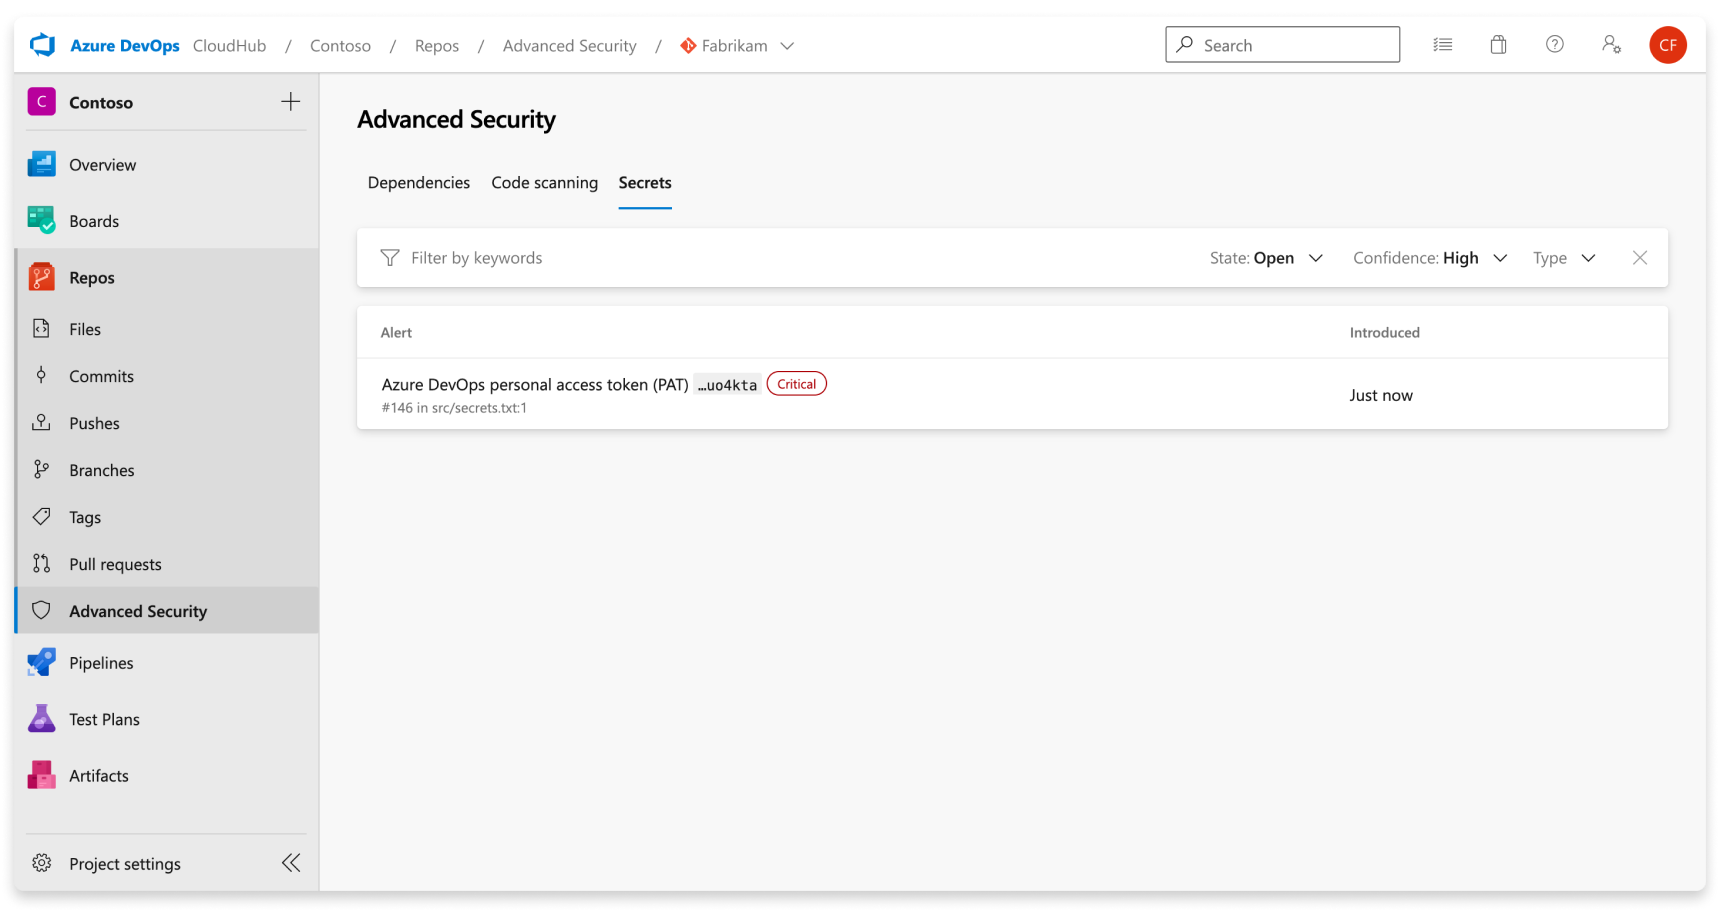
Task: Click the '#146 in src/secrets.txt:1' text
Action: tap(454, 408)
